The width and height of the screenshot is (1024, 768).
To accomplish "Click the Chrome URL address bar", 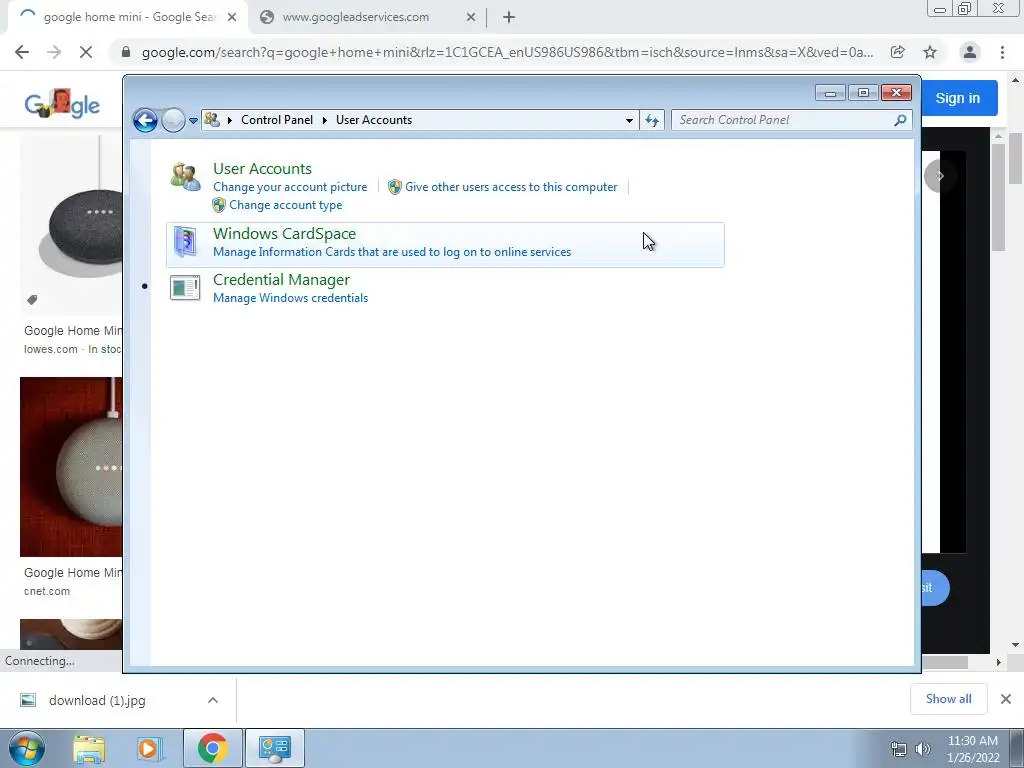I will pos(507,52).
